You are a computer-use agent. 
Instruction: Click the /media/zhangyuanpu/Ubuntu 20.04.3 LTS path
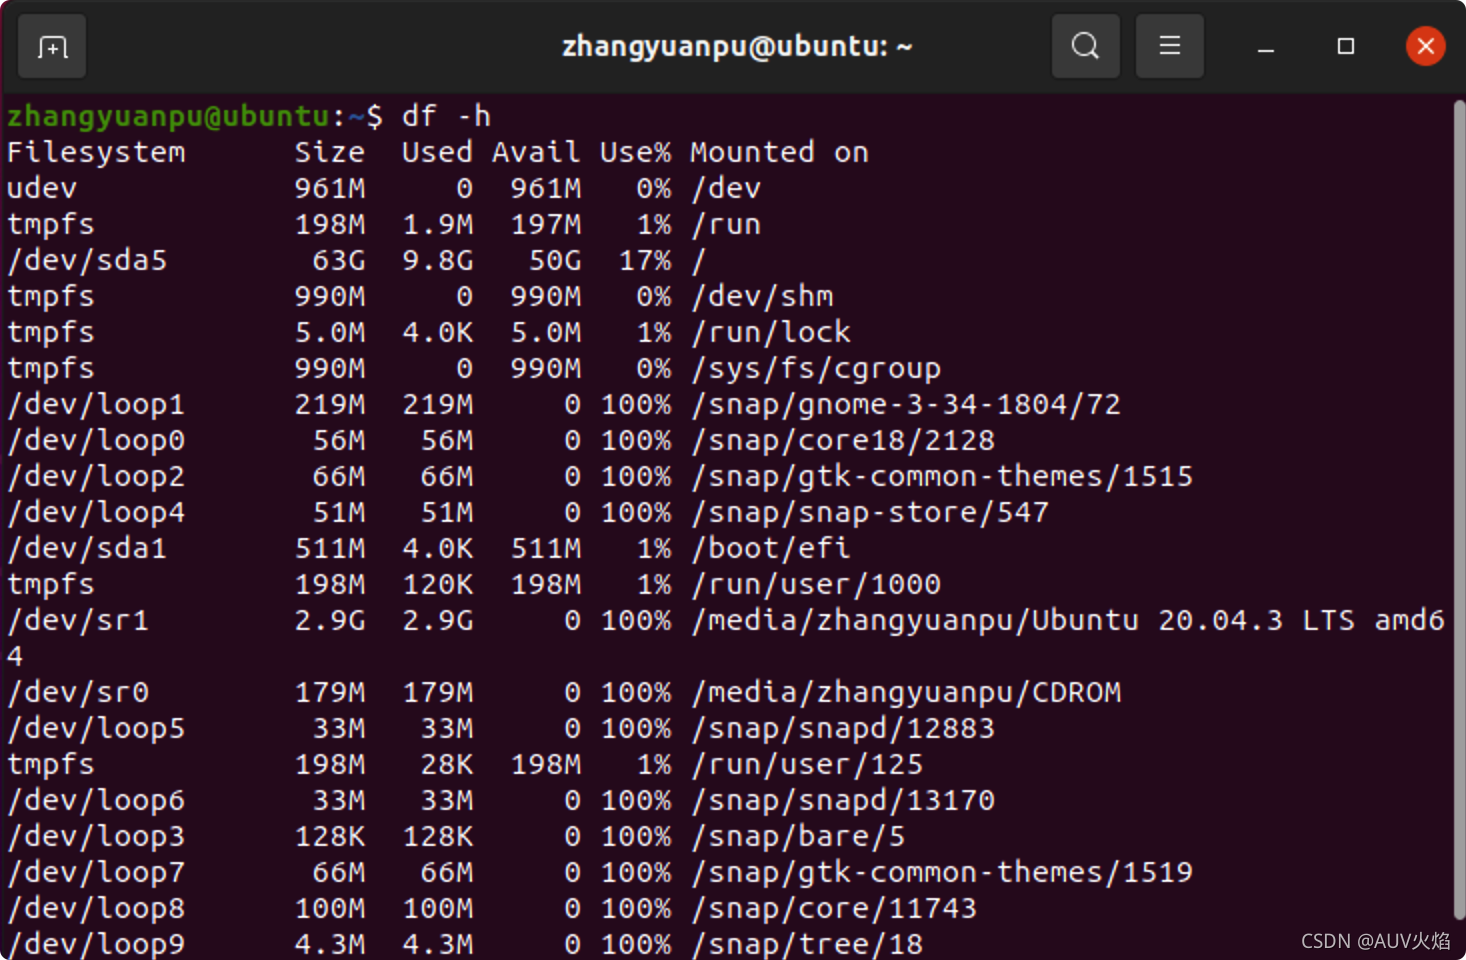tap(1022, 620)
